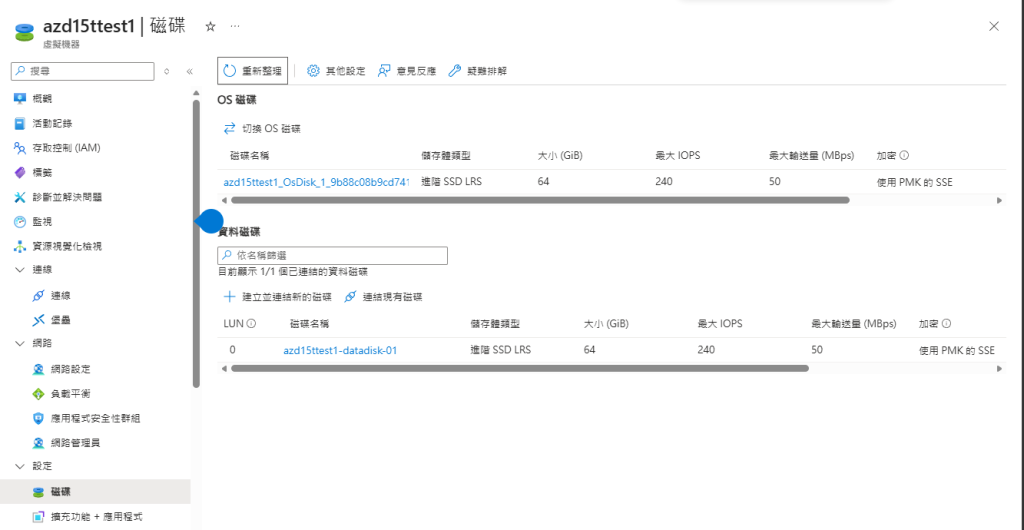
Task: Open the azd15ttest1-datadisk-01 link
Action: (340, 351)
